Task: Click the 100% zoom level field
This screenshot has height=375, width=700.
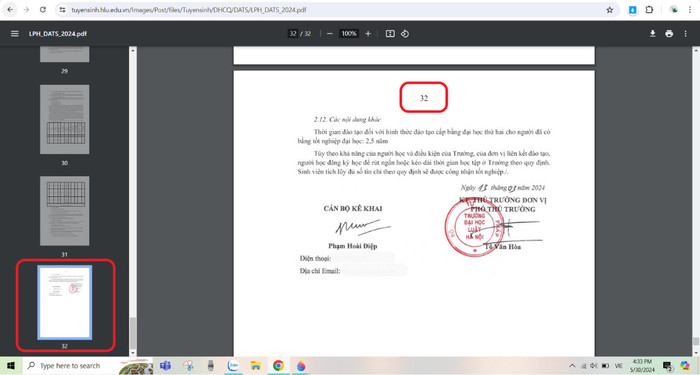Action: (349, 34)
